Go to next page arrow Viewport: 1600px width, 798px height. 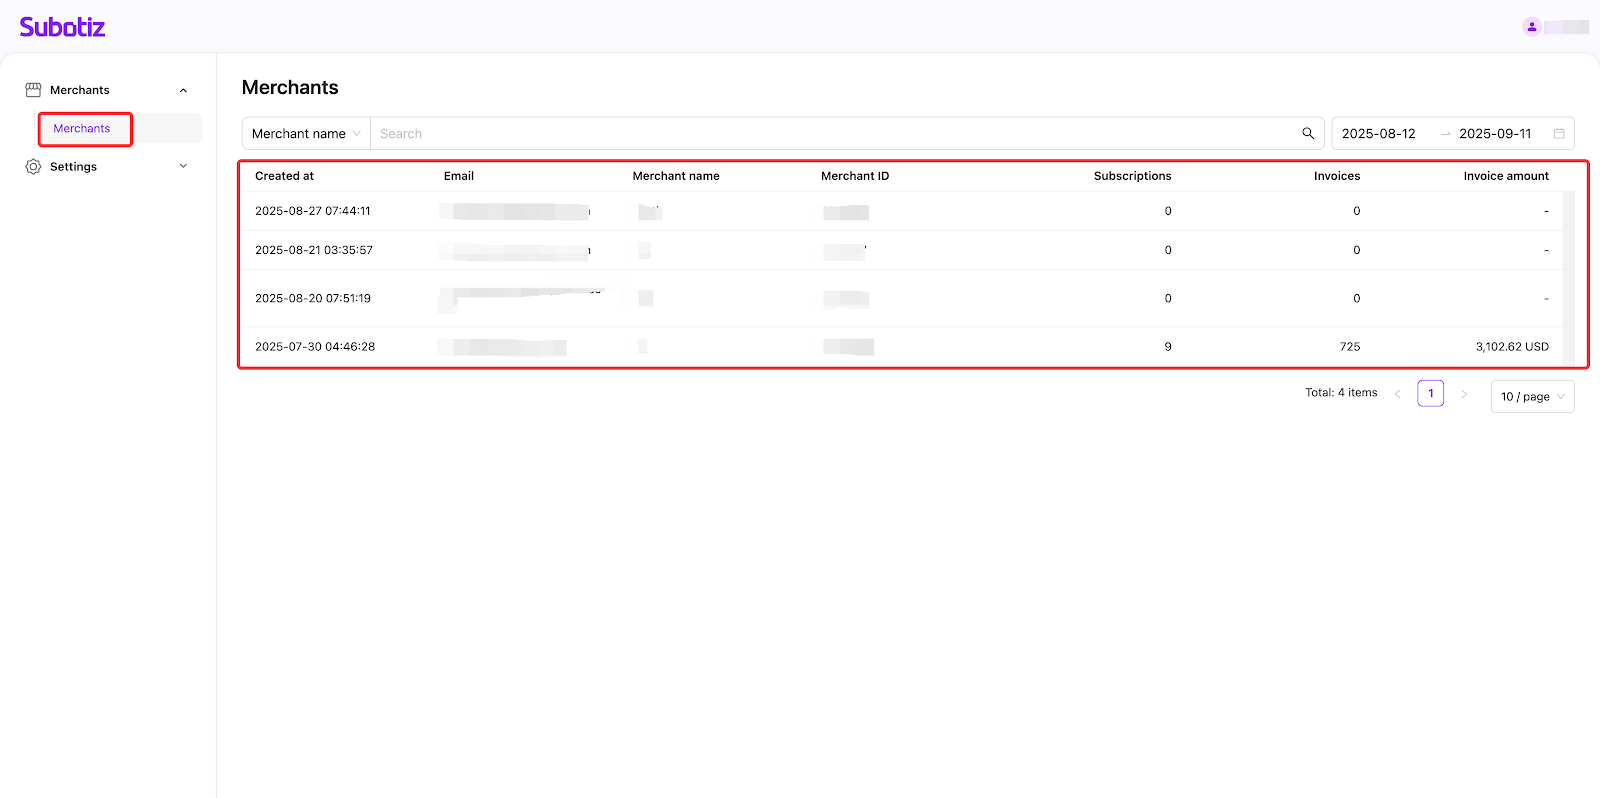coord(1464,394)
